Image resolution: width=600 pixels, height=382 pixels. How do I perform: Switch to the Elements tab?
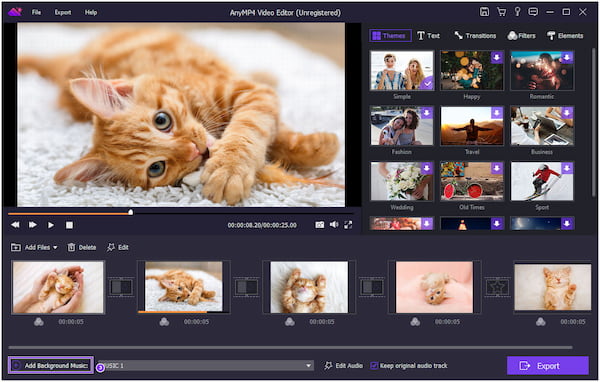(565, 36)
